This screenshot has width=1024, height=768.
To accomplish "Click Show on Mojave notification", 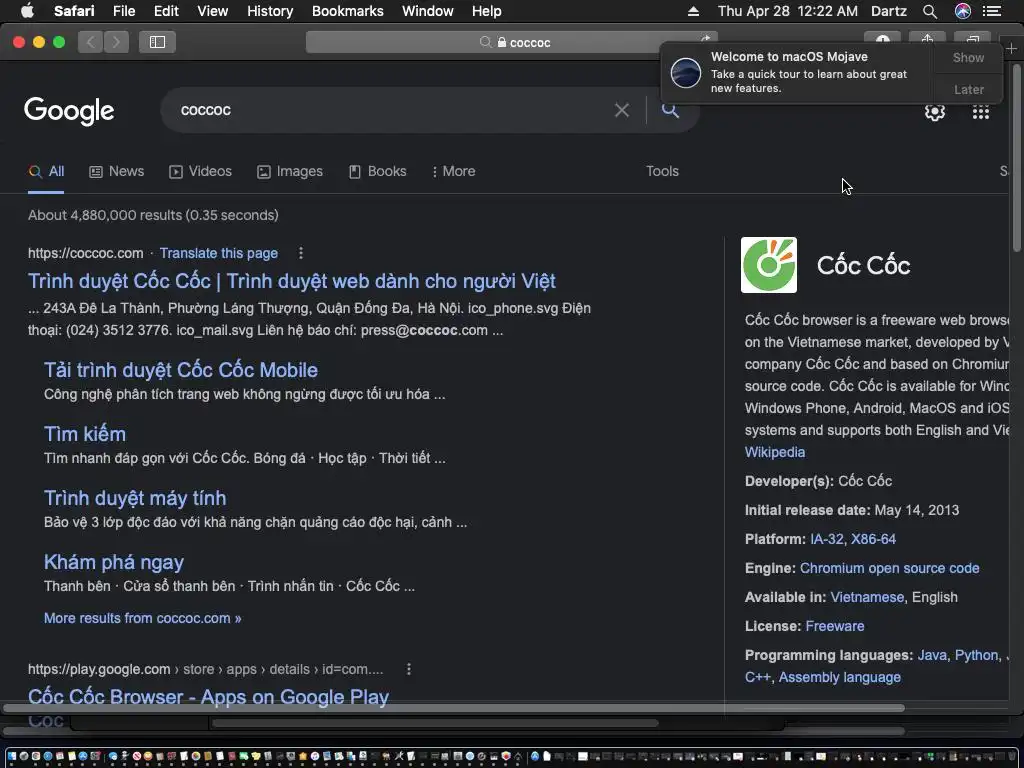I will click(968, 57).
